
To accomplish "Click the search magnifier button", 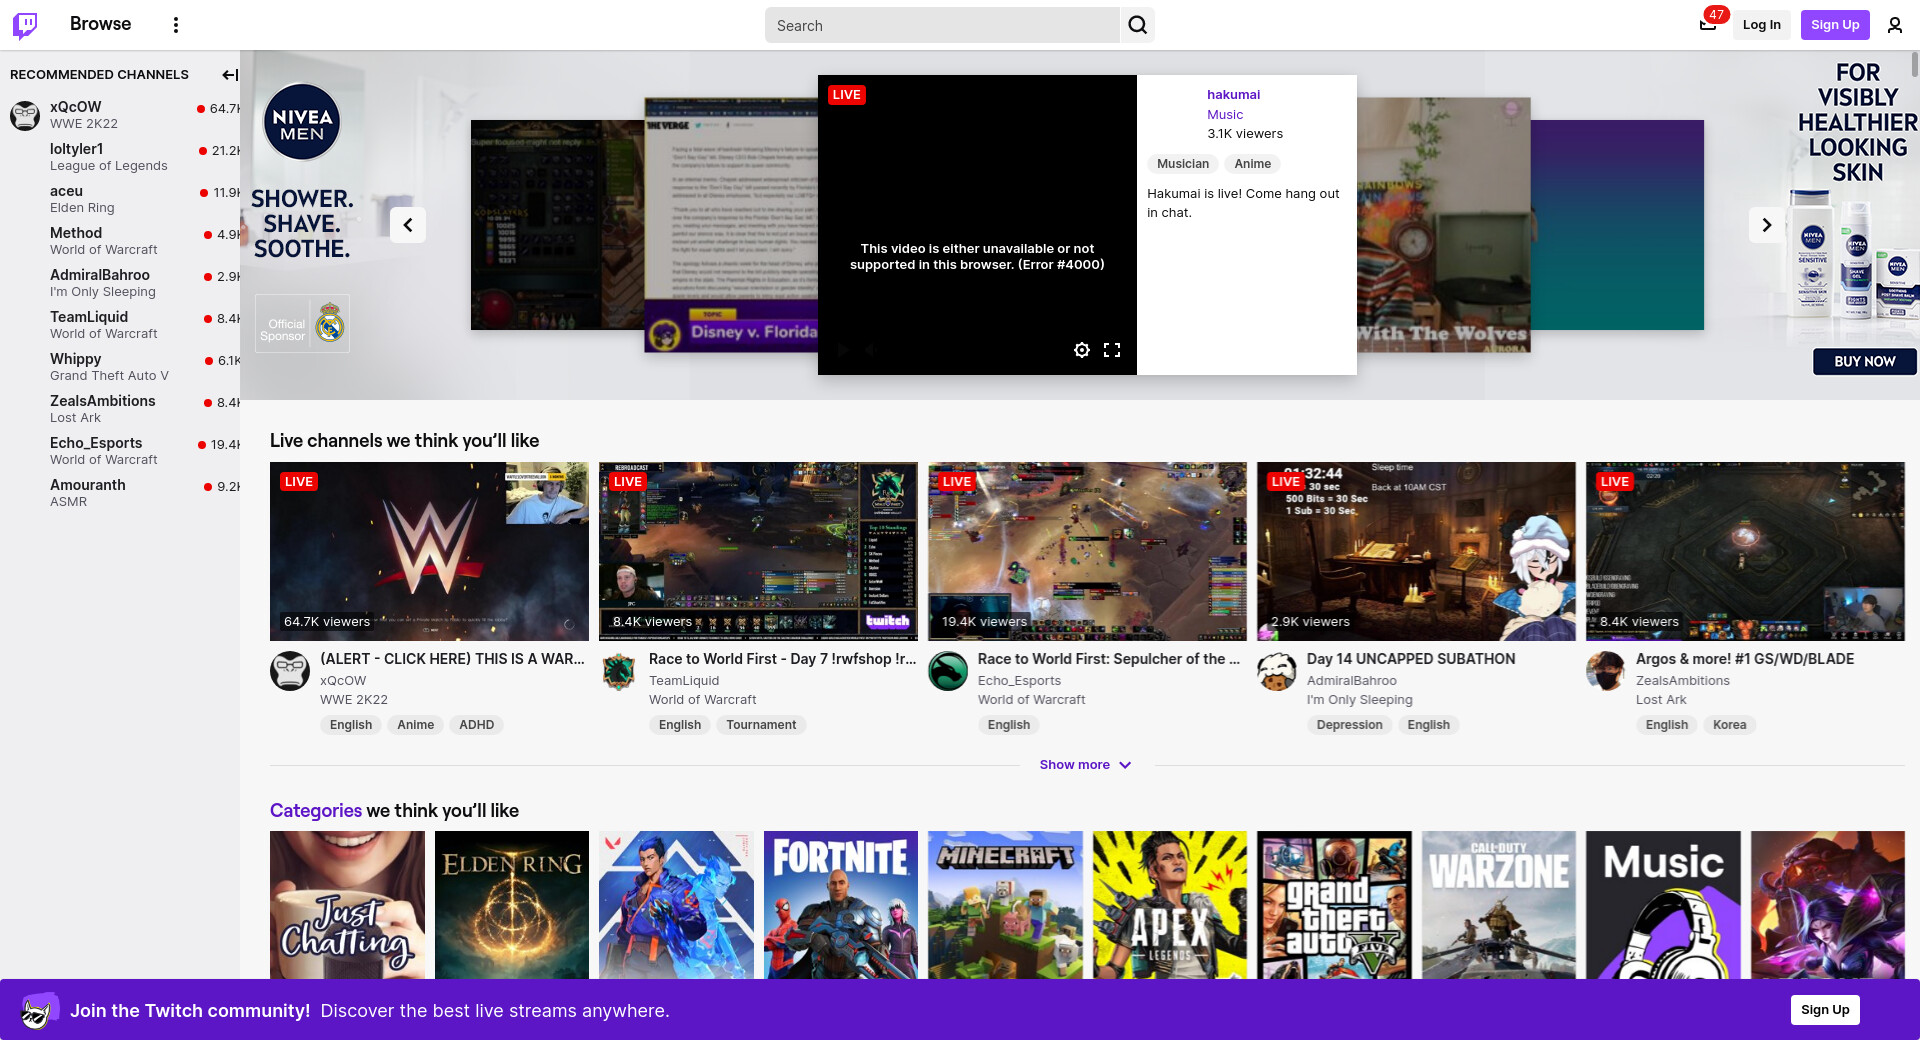I will [1137, 25].
